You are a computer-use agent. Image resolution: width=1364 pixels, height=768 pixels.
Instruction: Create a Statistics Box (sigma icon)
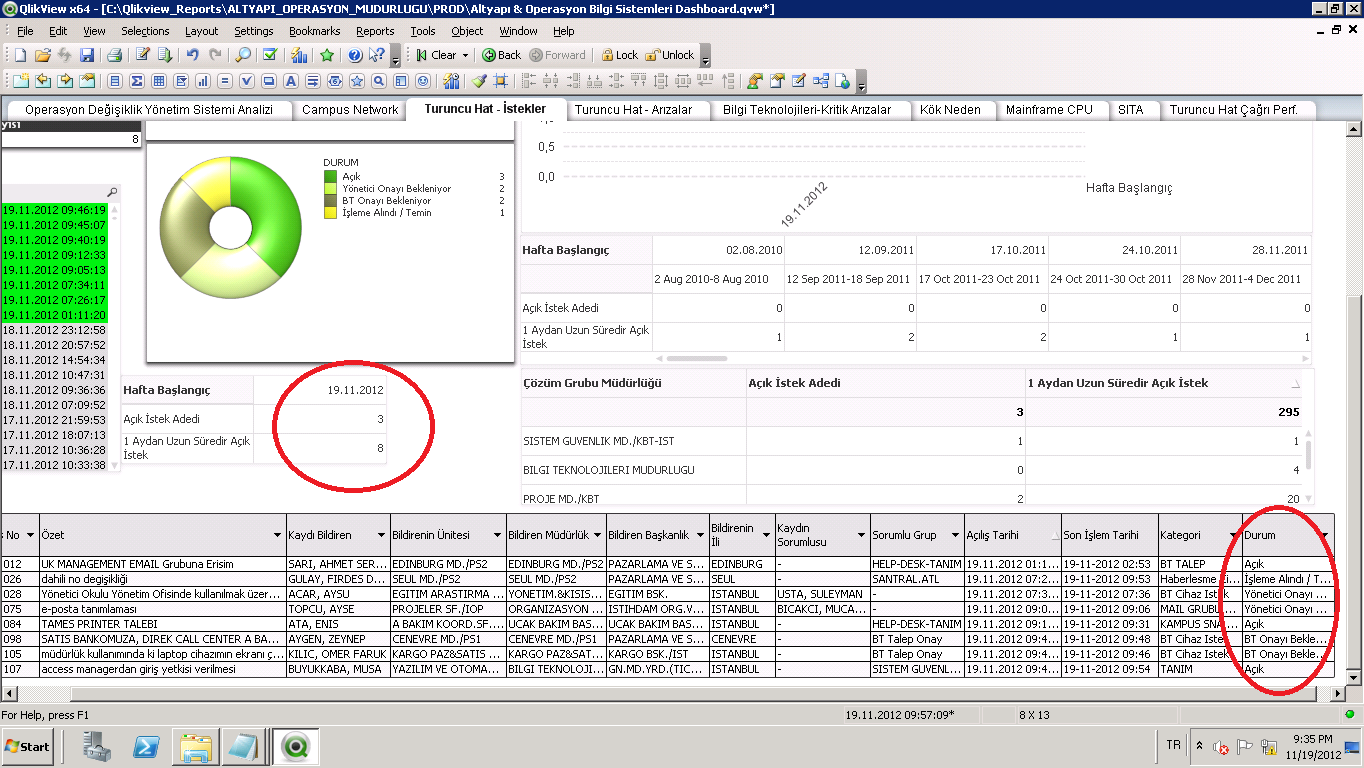[137, 81]
